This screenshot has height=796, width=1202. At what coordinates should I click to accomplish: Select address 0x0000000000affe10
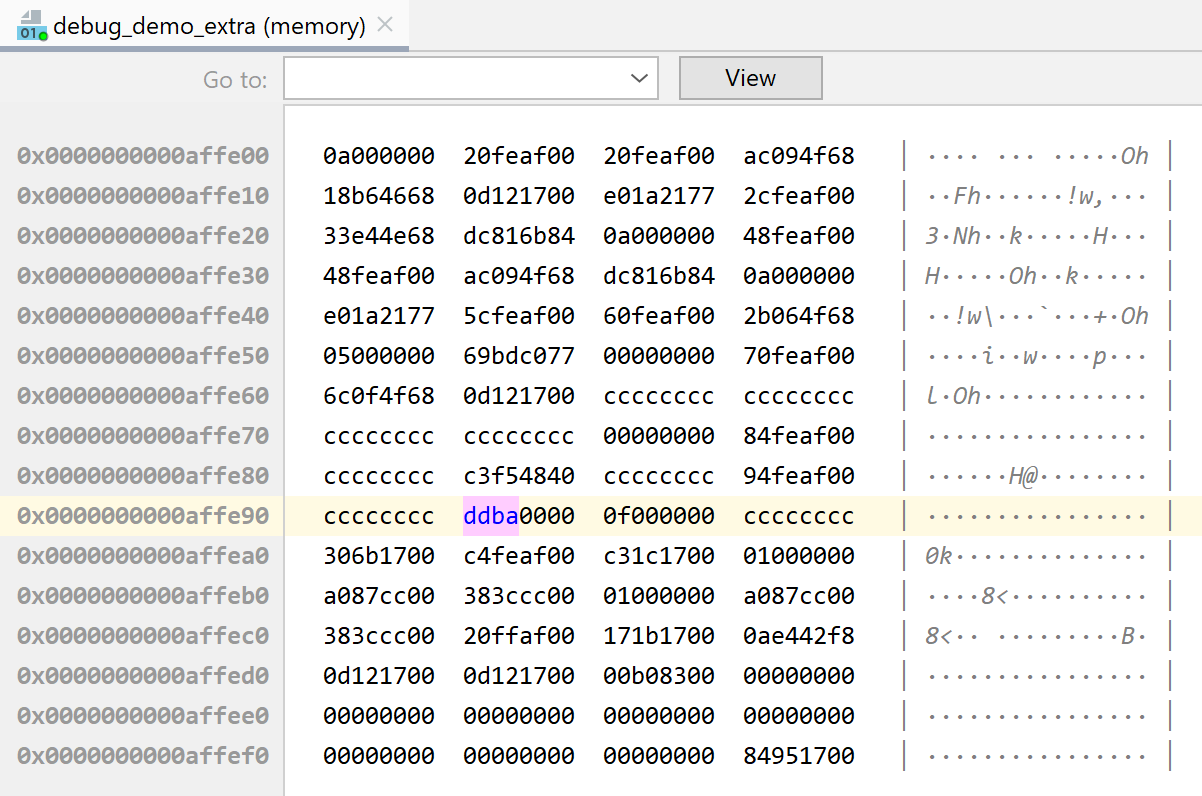tap(143, 196)
